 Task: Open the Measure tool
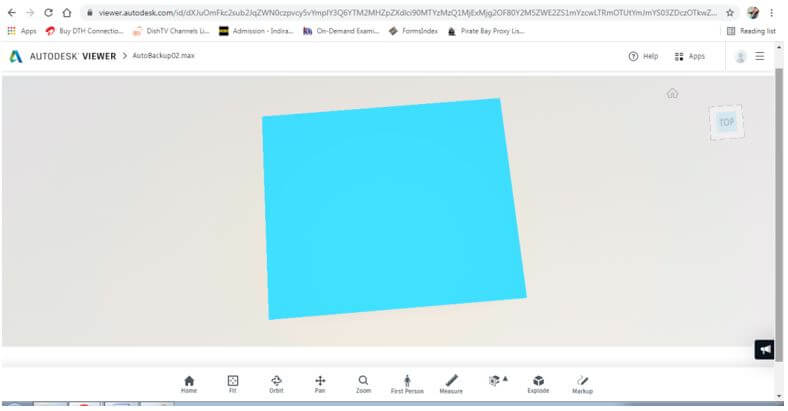point(451,384)
